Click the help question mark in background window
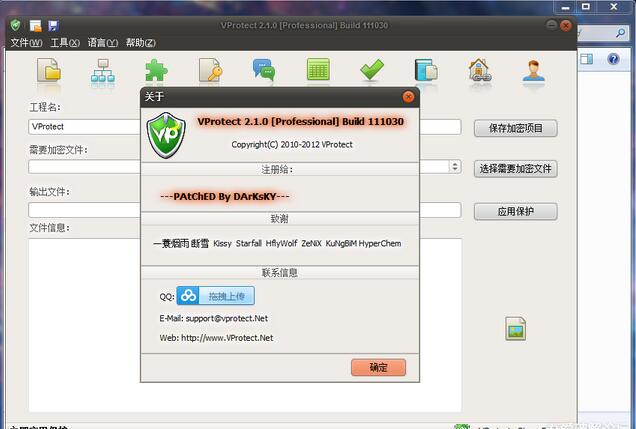Image resolution: width=636 pixels, height=429 pixels. coord(613,59)
